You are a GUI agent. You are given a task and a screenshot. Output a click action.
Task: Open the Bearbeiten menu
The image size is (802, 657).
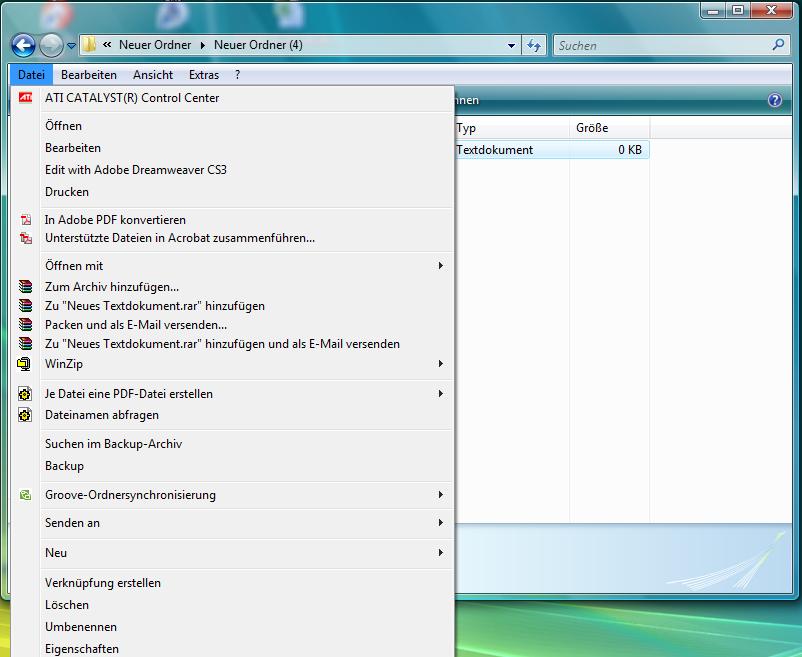click(x=88, y=75)
